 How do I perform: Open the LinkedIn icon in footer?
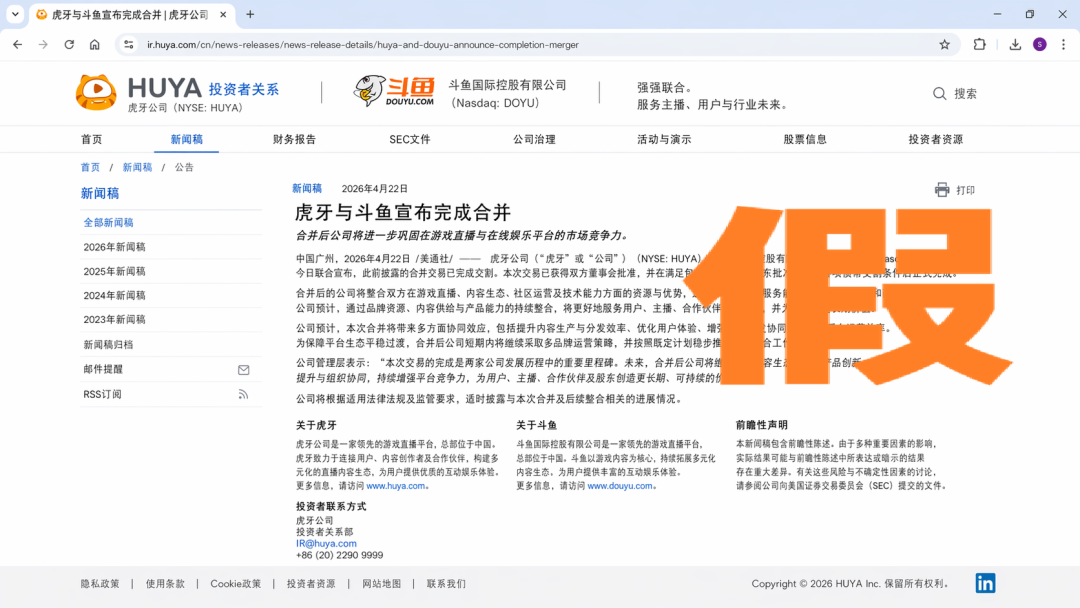pos(985,583)
